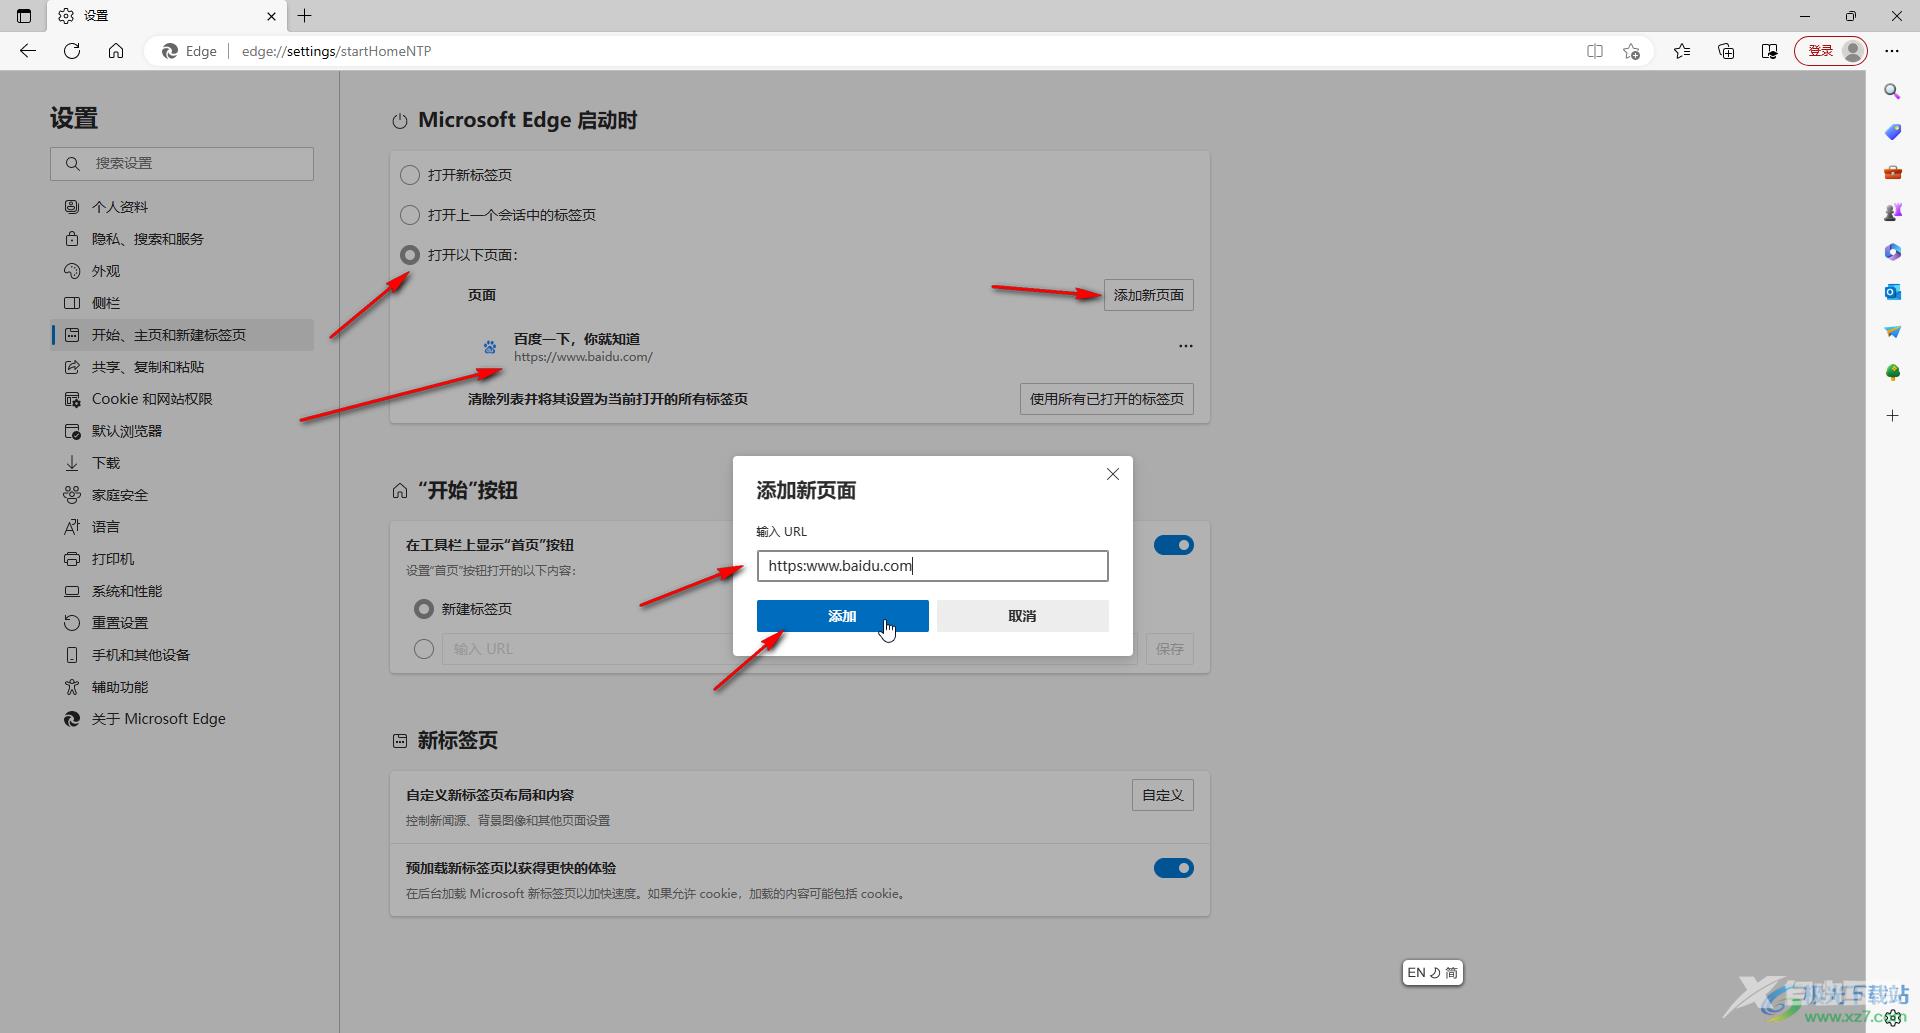Open 辅助功能 settings section
The width and height of the screenshot is (1920, 1033).
[182, 687]
